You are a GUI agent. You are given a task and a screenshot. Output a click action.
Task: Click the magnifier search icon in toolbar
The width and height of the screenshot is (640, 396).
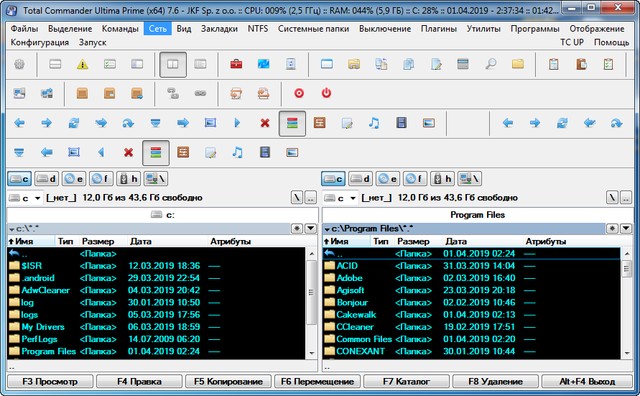click(490, 64)
